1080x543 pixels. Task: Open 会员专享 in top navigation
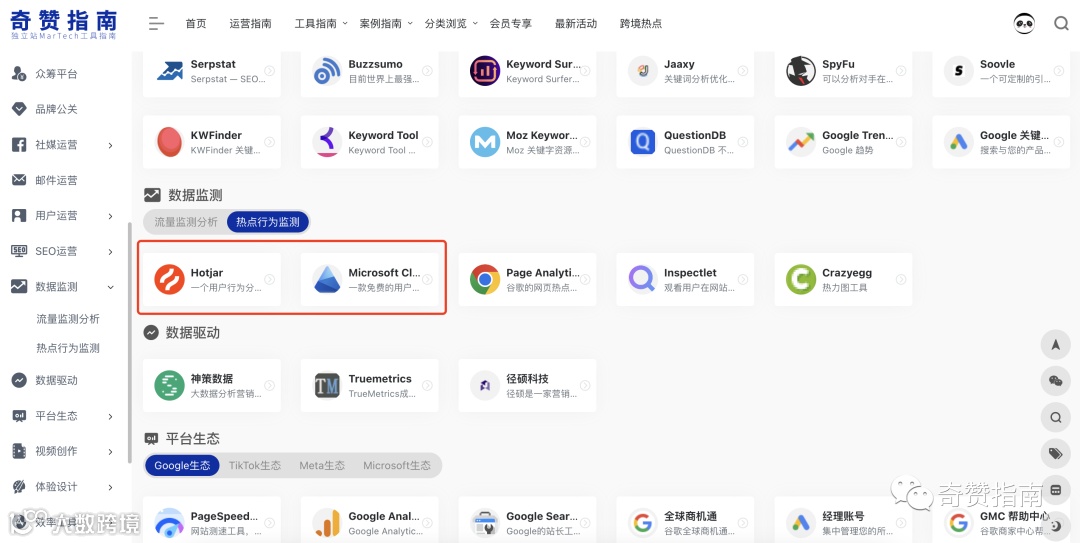(510, 23)
